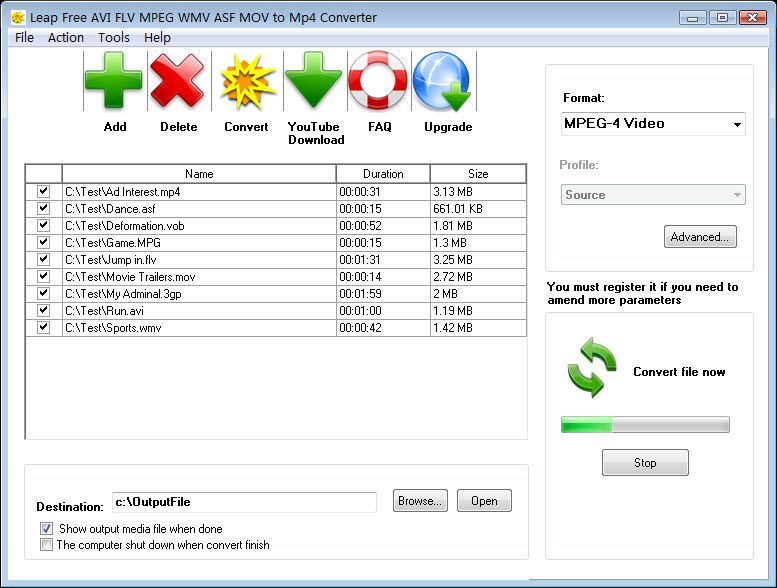Click the green Convert file now arrows
Screen dimensions: 777x588
coord(592,367)
